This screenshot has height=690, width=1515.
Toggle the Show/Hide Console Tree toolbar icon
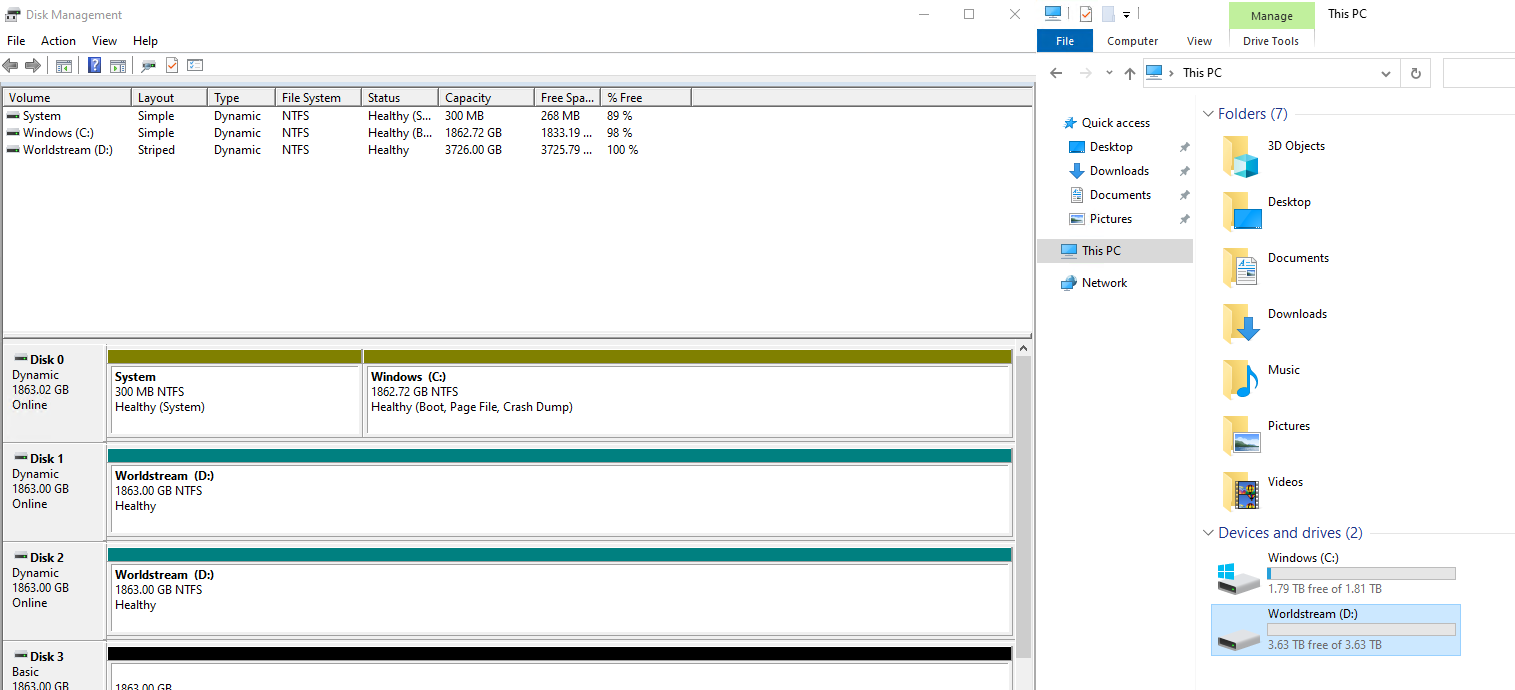point(64,66)
